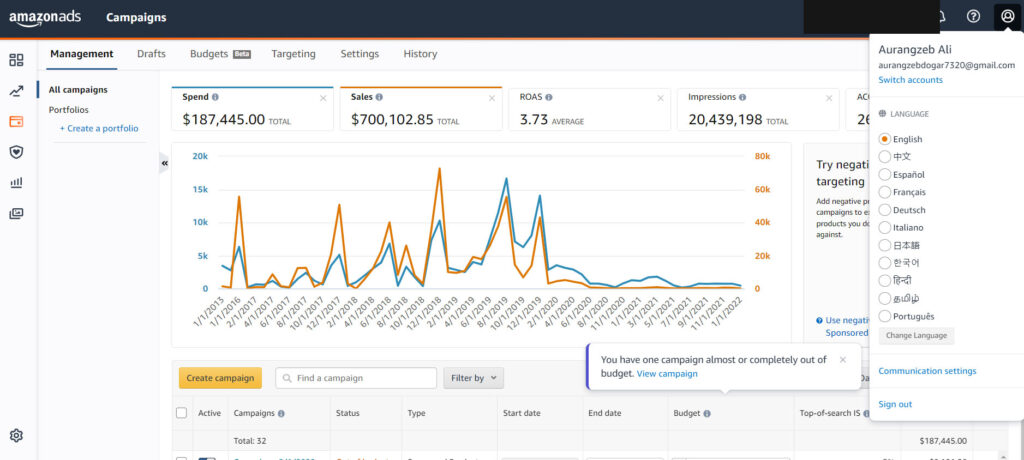Screen dimensions: 1024x460
Task: Open the user account profile icon
Action: pyautogui.click(x=1007, y=16)
